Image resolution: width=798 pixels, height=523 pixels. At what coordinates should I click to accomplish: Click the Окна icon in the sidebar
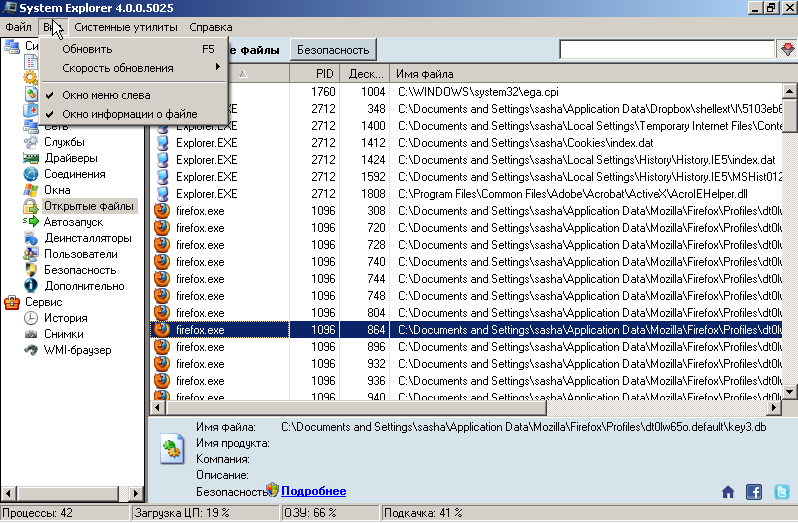pyautogui.click(x=31, y=190)
